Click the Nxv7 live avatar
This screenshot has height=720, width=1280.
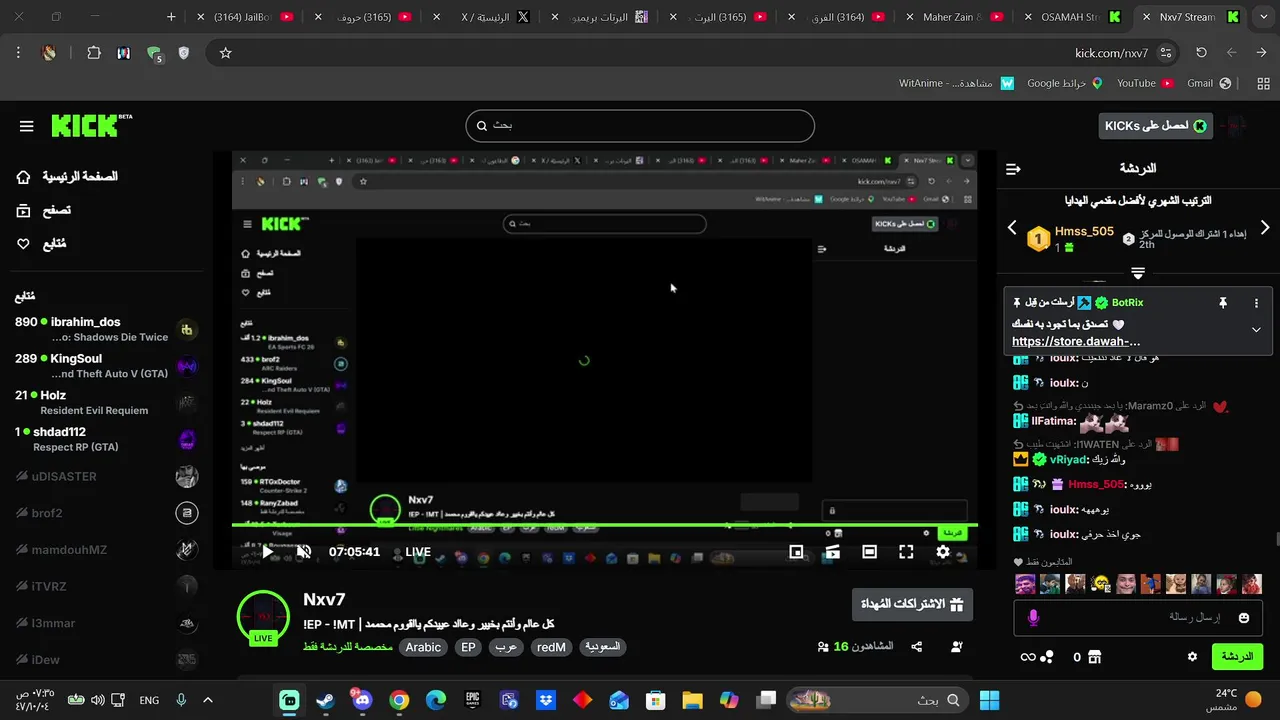tap(263, 618)
